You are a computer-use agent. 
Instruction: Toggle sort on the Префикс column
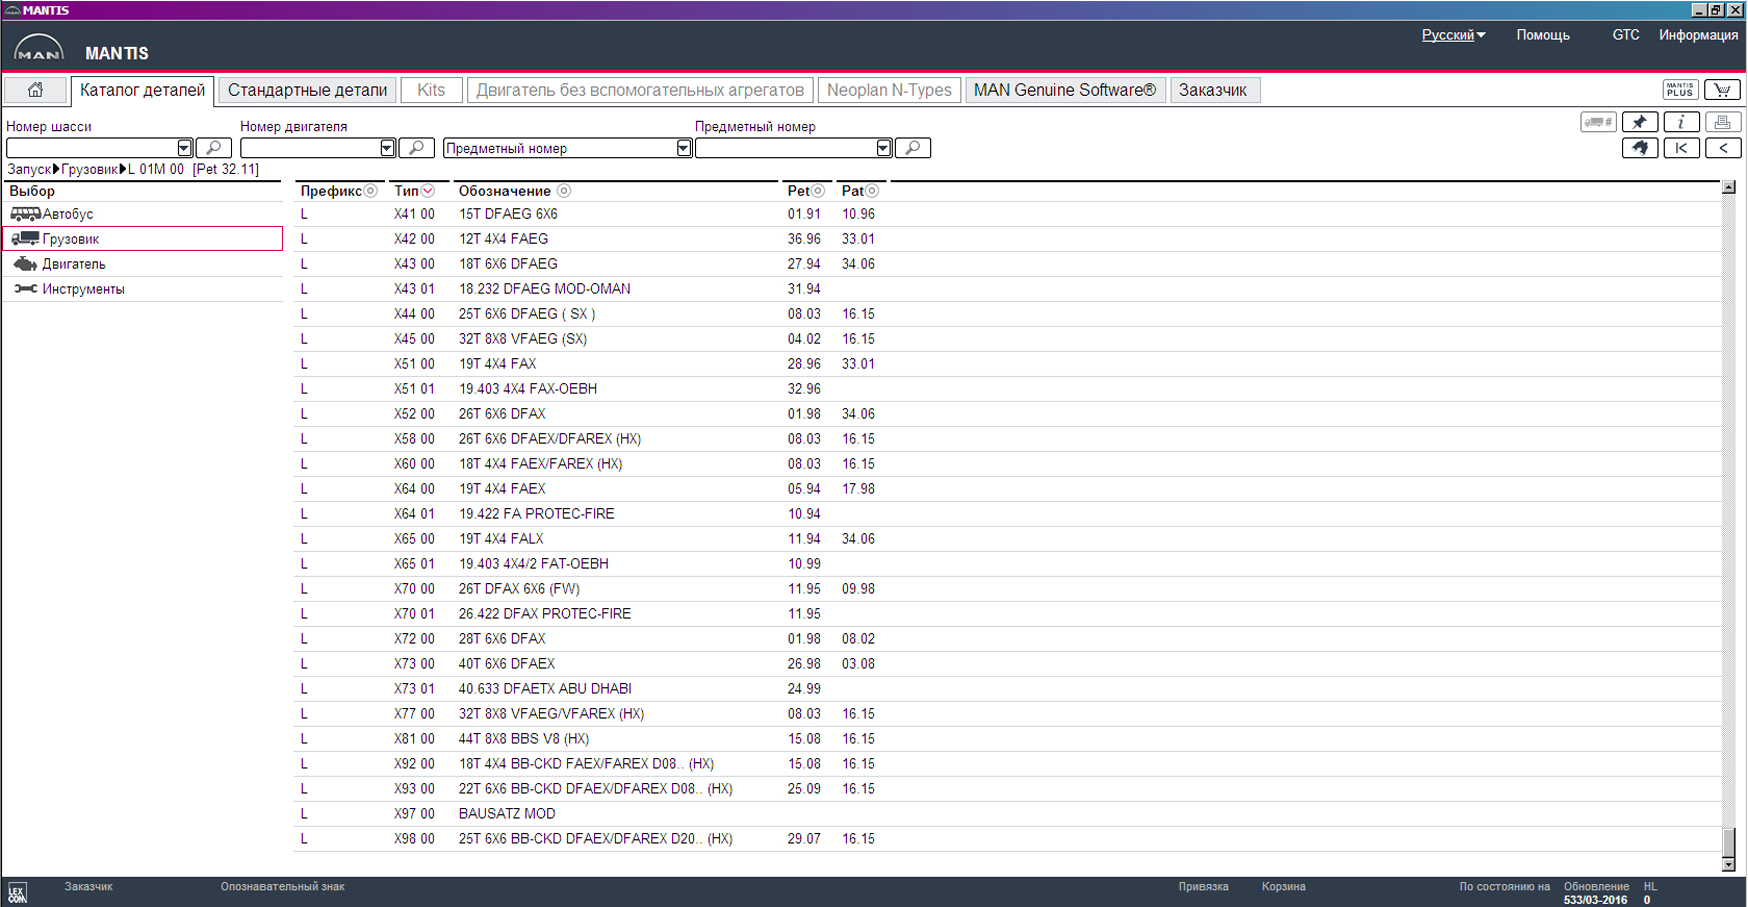(x=370, y=191)
